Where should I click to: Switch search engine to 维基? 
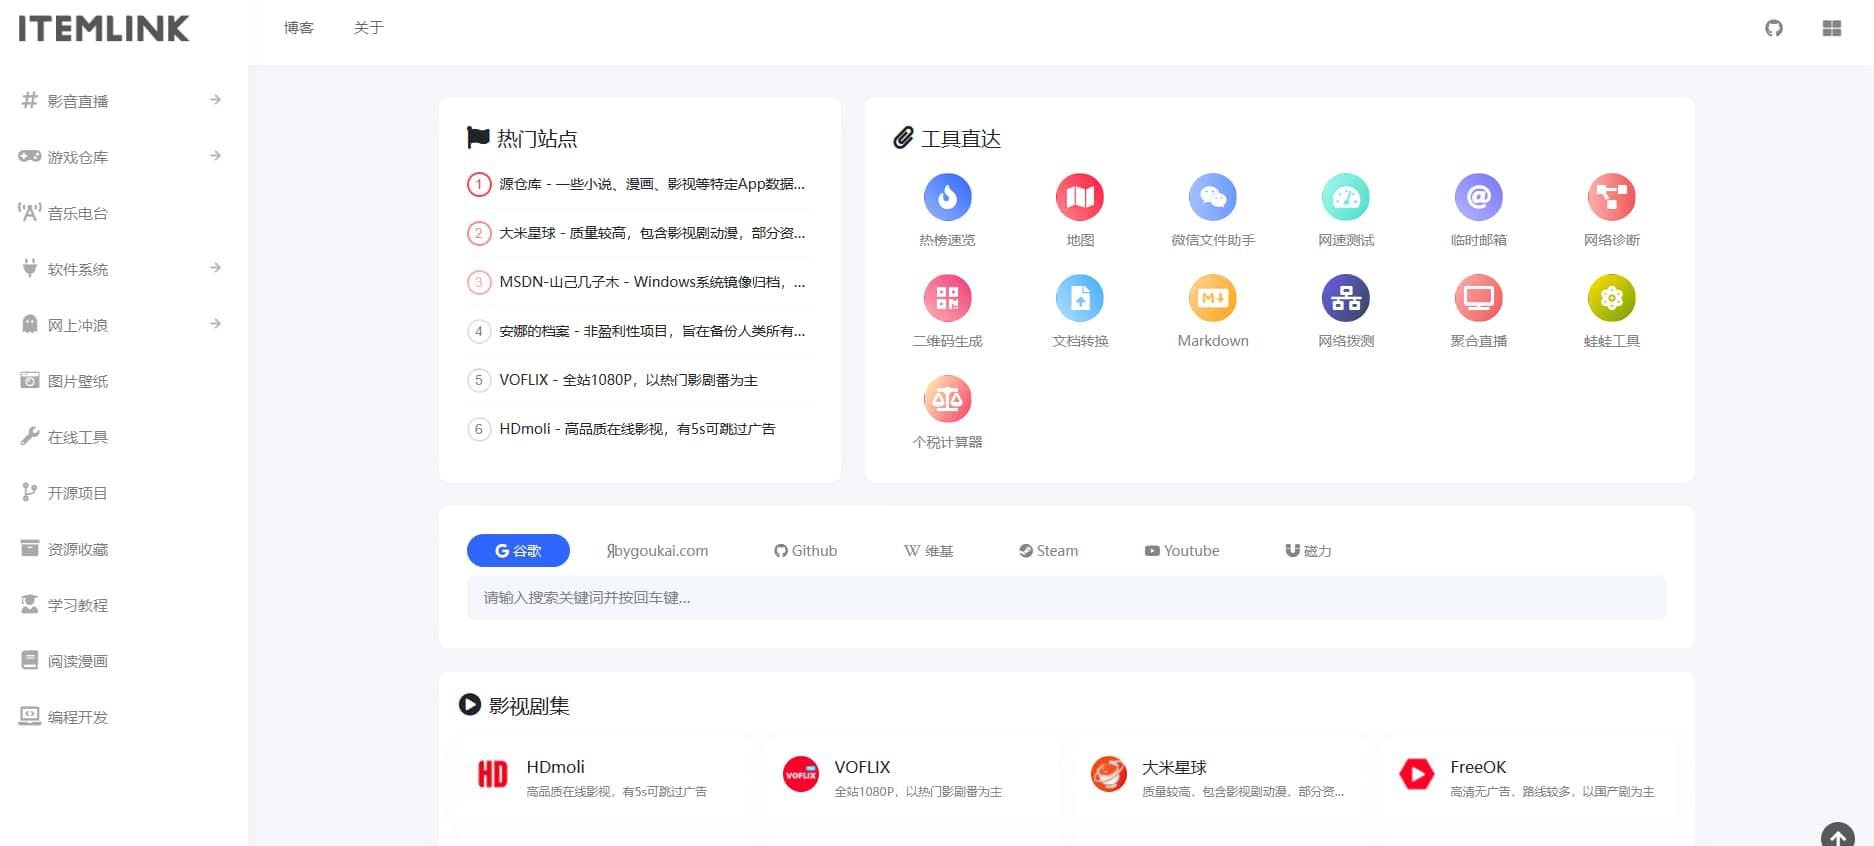[928, 551]
